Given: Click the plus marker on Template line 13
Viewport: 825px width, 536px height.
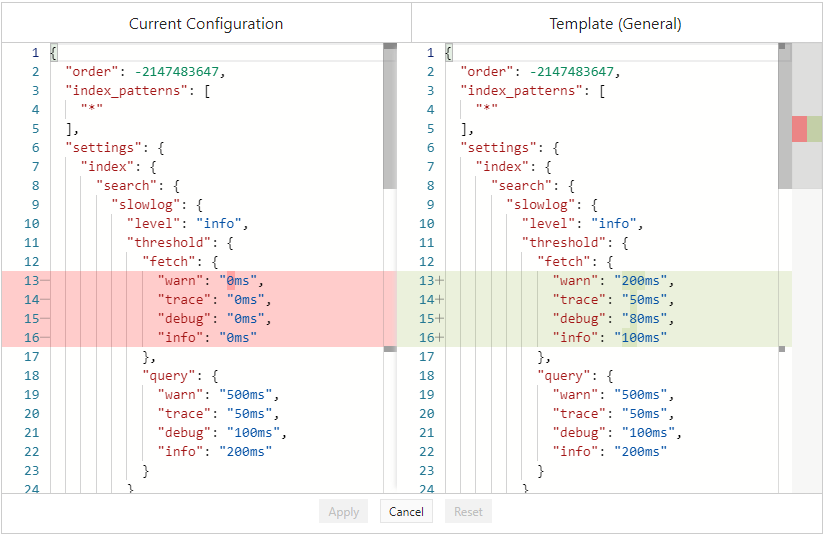Looking at the screenshot, I should click(x=441, y=281).
